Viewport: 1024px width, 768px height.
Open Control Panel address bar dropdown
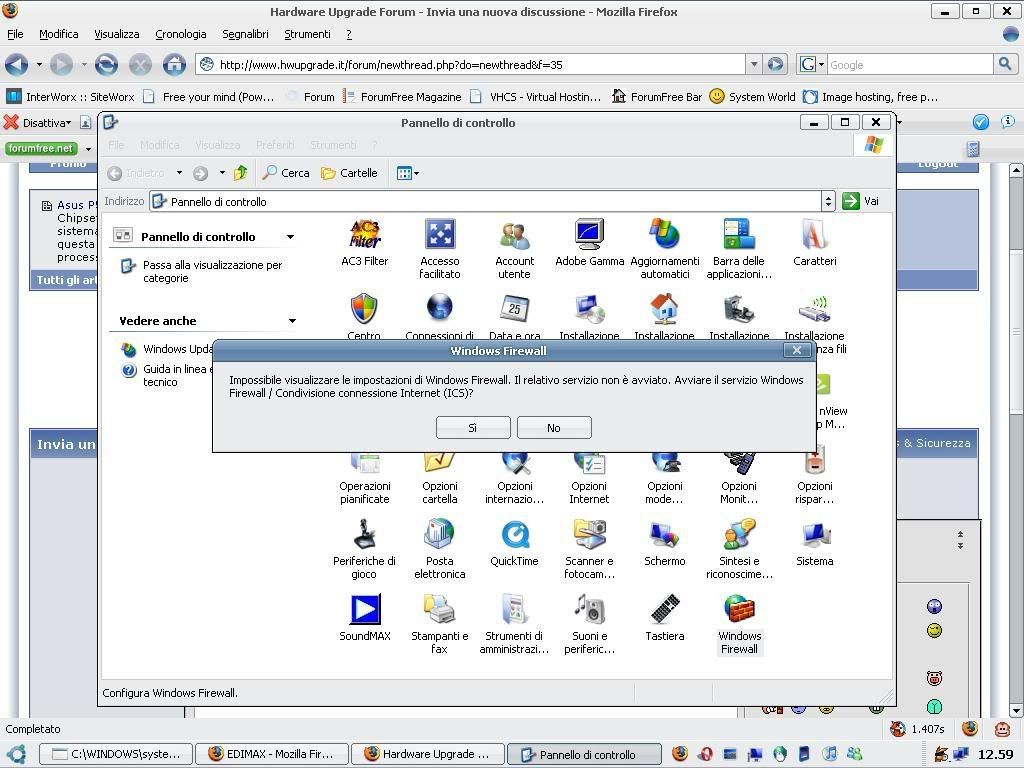tap(828, 201)
